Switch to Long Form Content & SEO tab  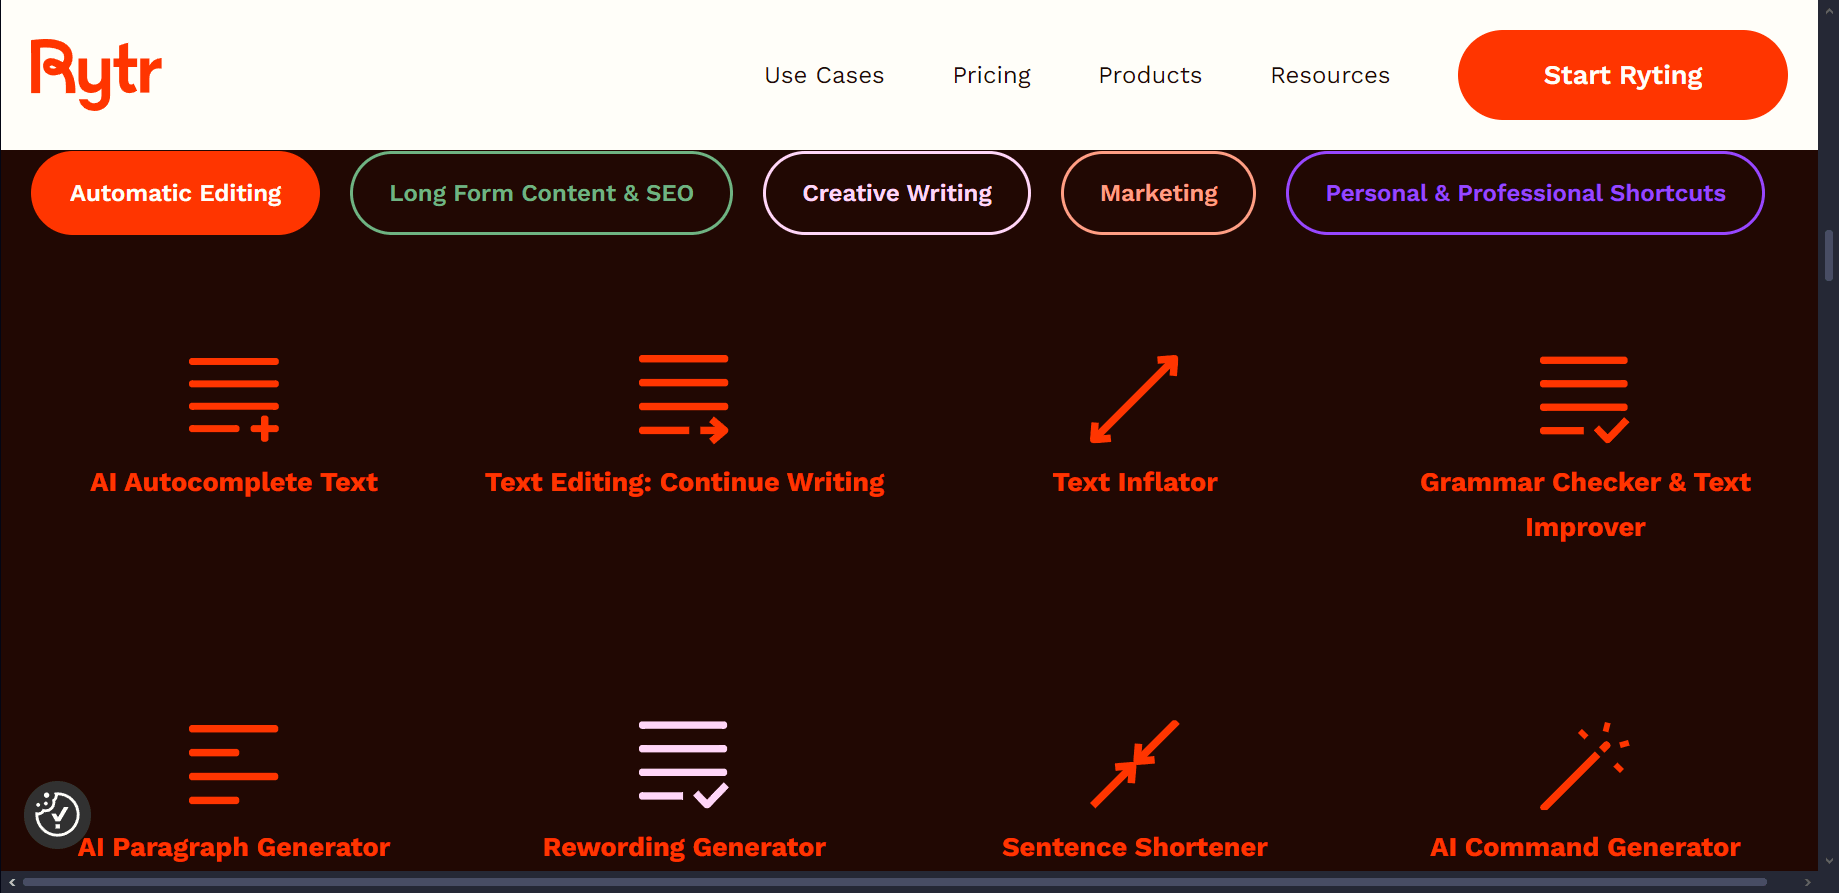coord(541,193)
